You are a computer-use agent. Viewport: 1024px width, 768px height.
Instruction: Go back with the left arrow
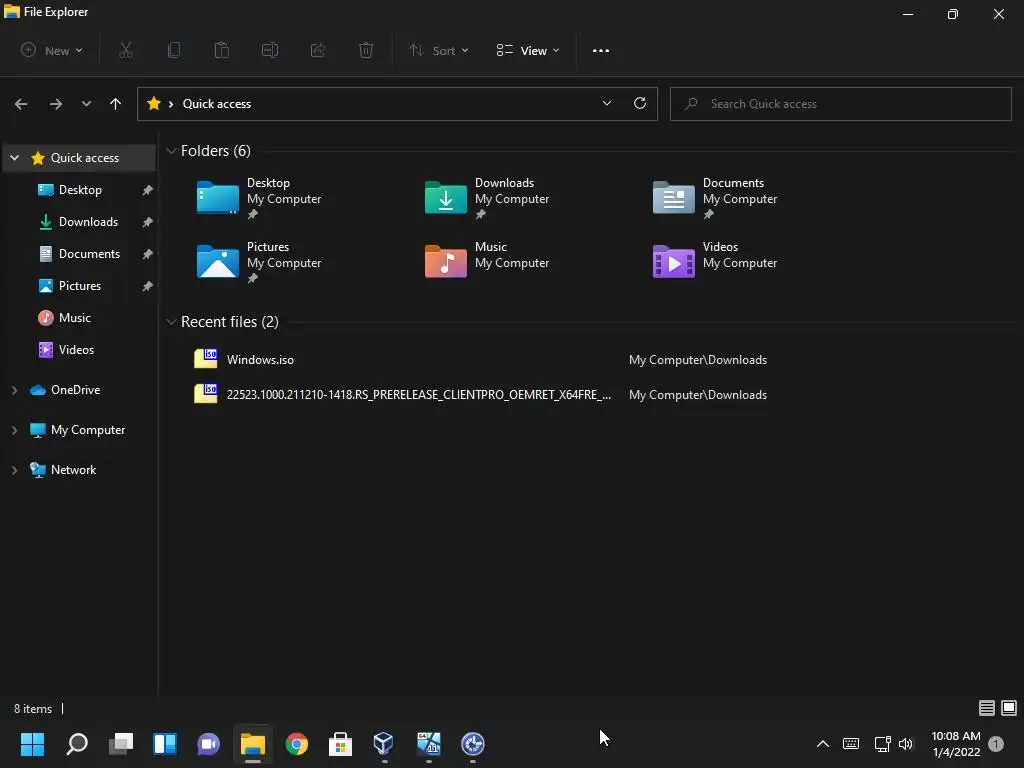coord(21,104)
